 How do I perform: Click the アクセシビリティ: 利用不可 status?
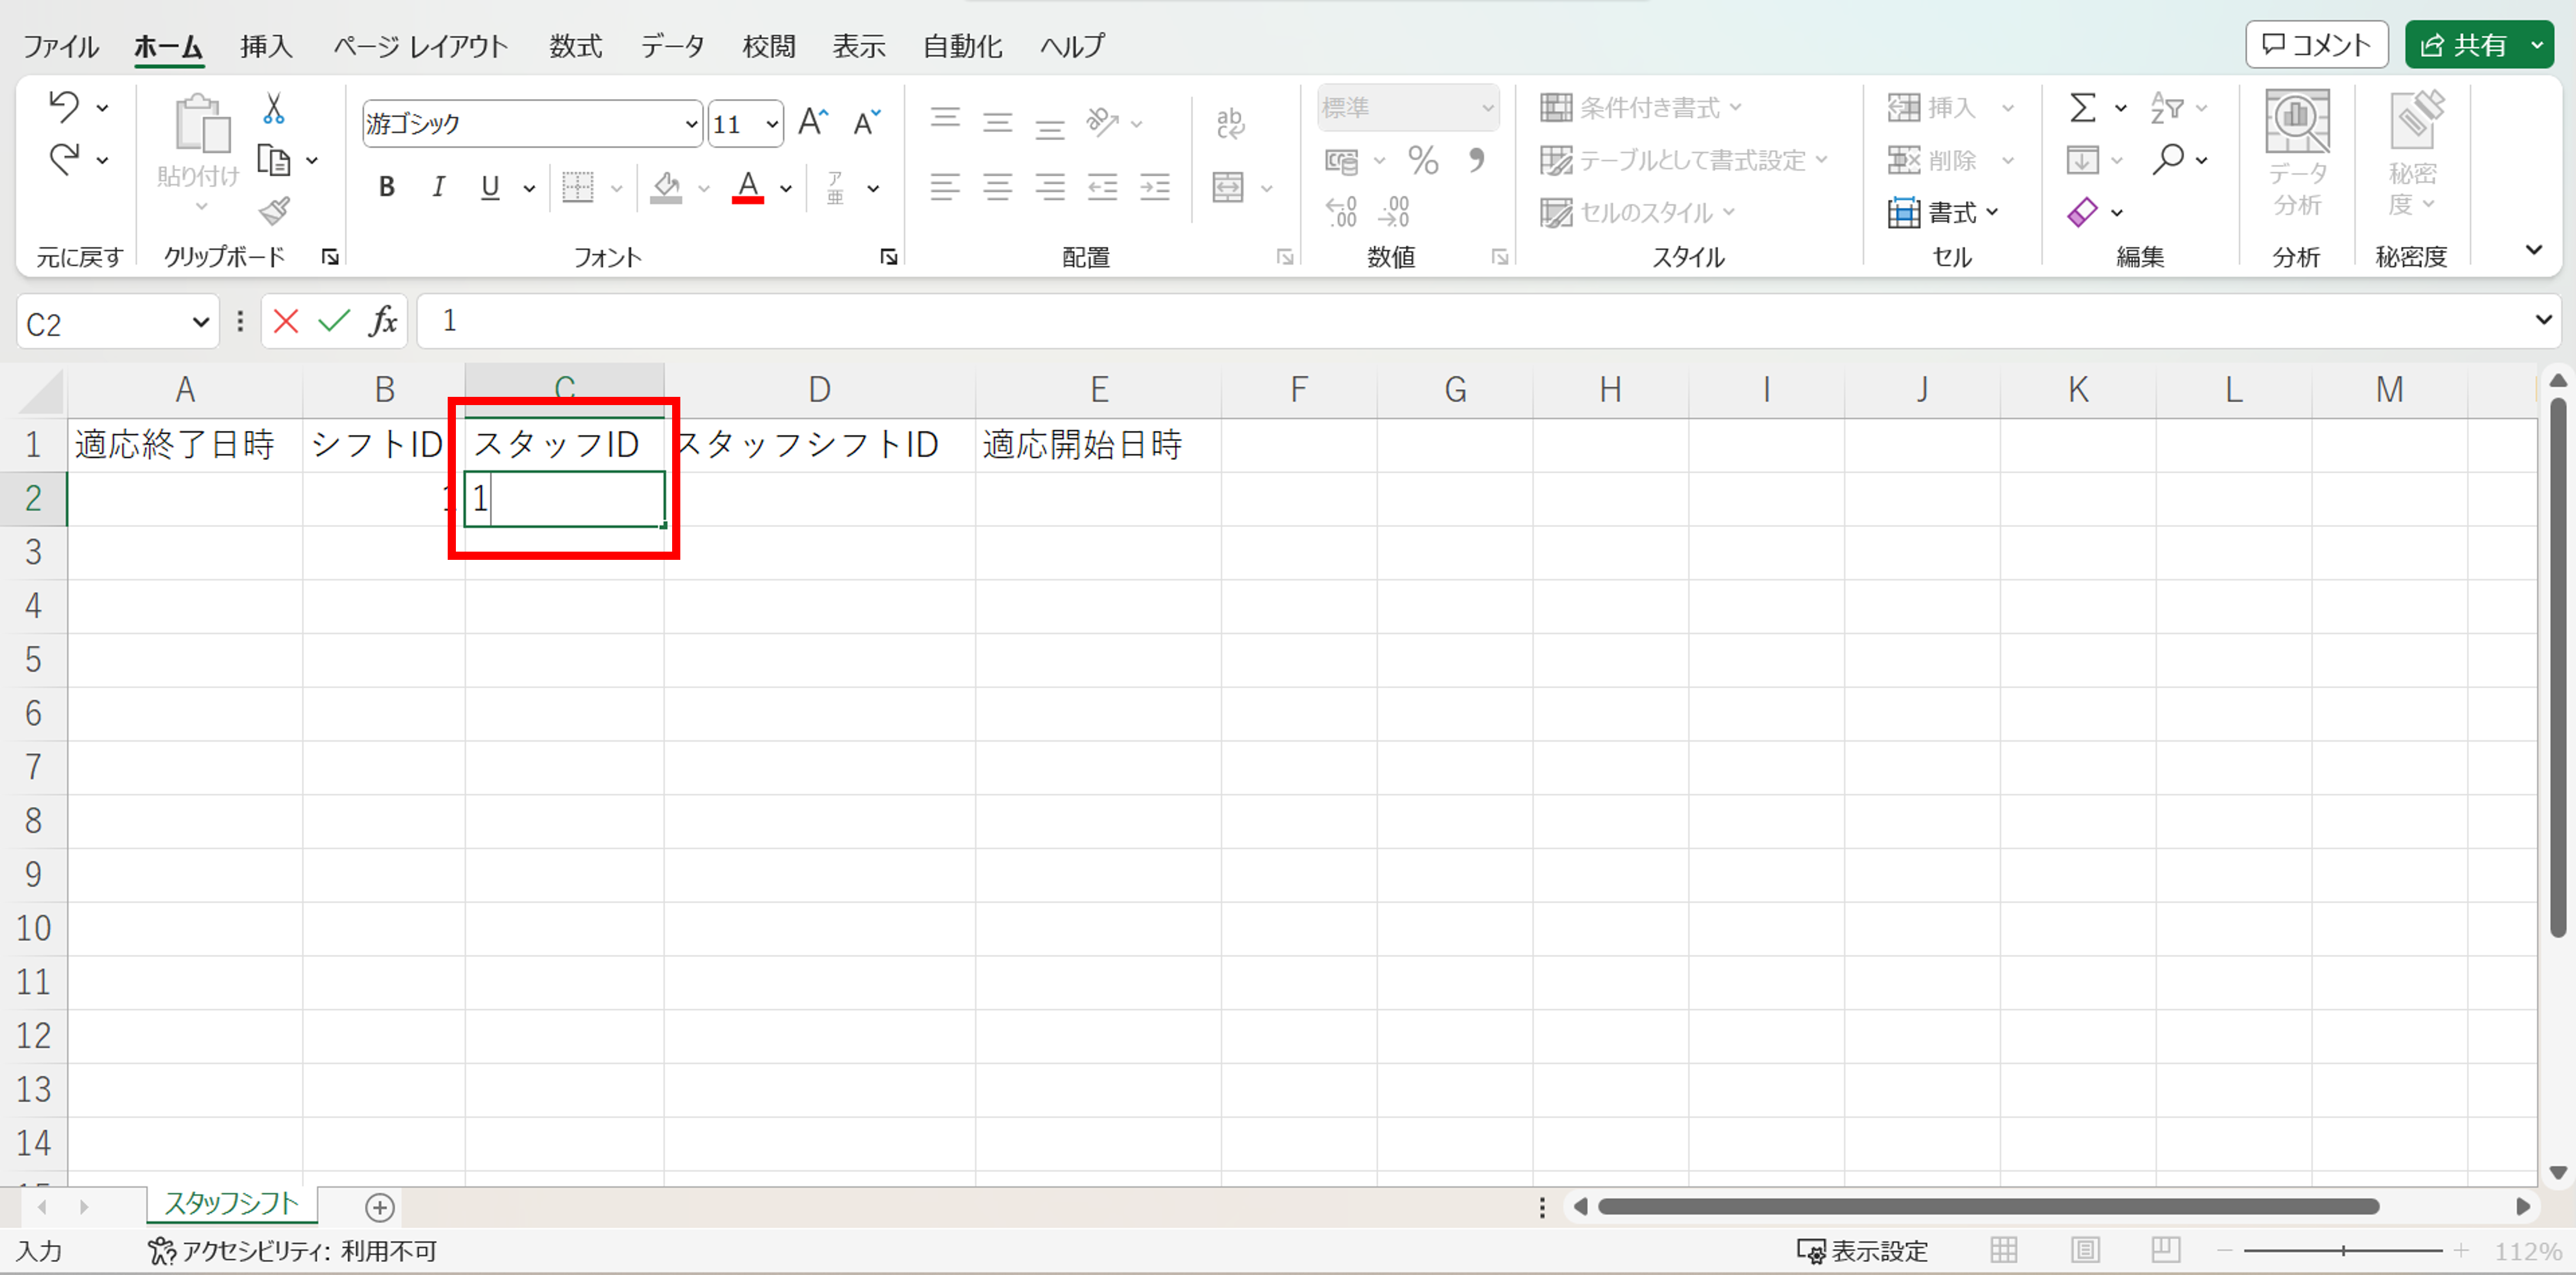click(292, 1251)
